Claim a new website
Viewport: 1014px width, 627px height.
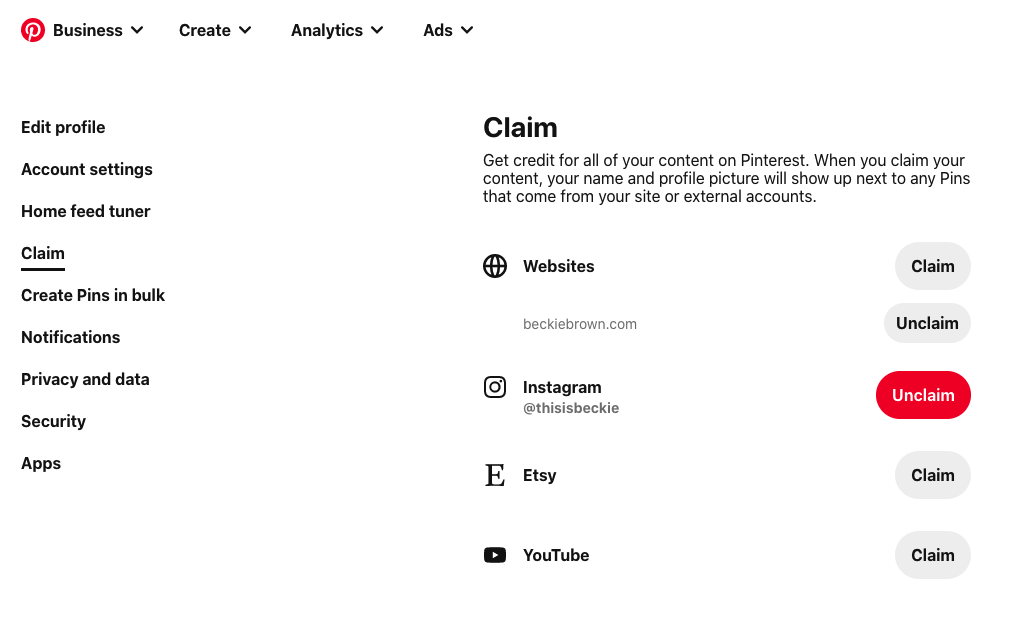933,266
